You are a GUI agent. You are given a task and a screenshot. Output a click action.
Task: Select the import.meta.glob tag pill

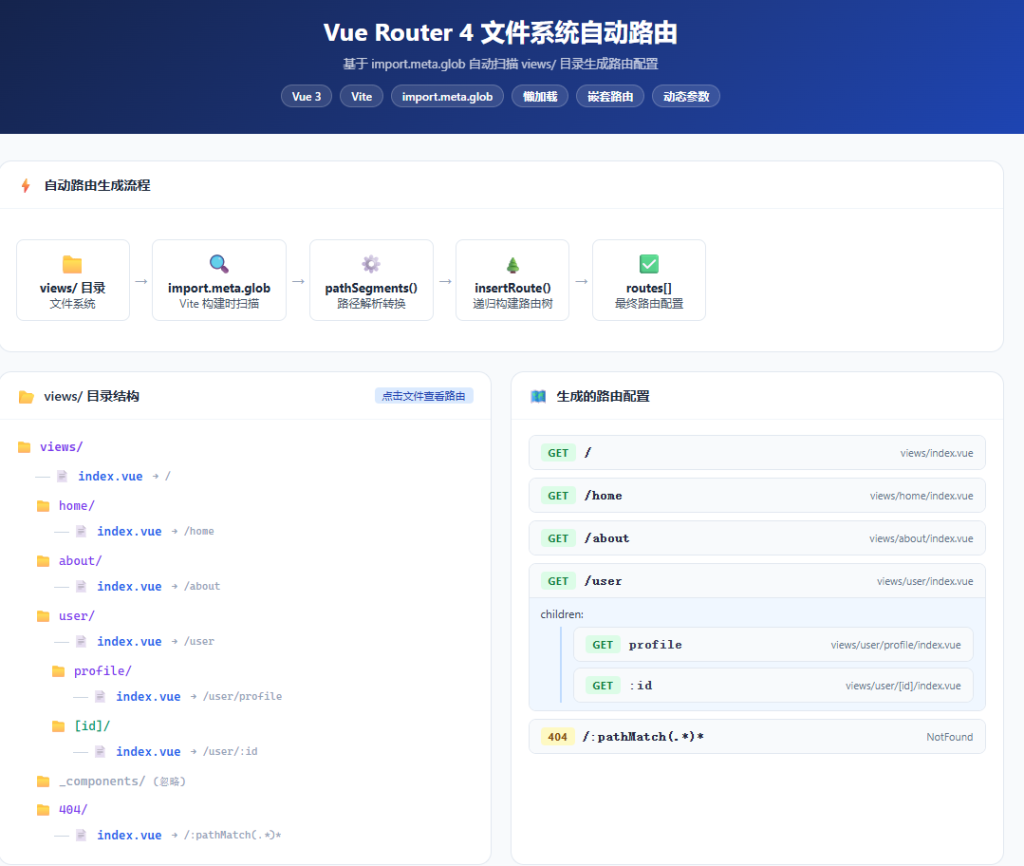tap(447, 97)
